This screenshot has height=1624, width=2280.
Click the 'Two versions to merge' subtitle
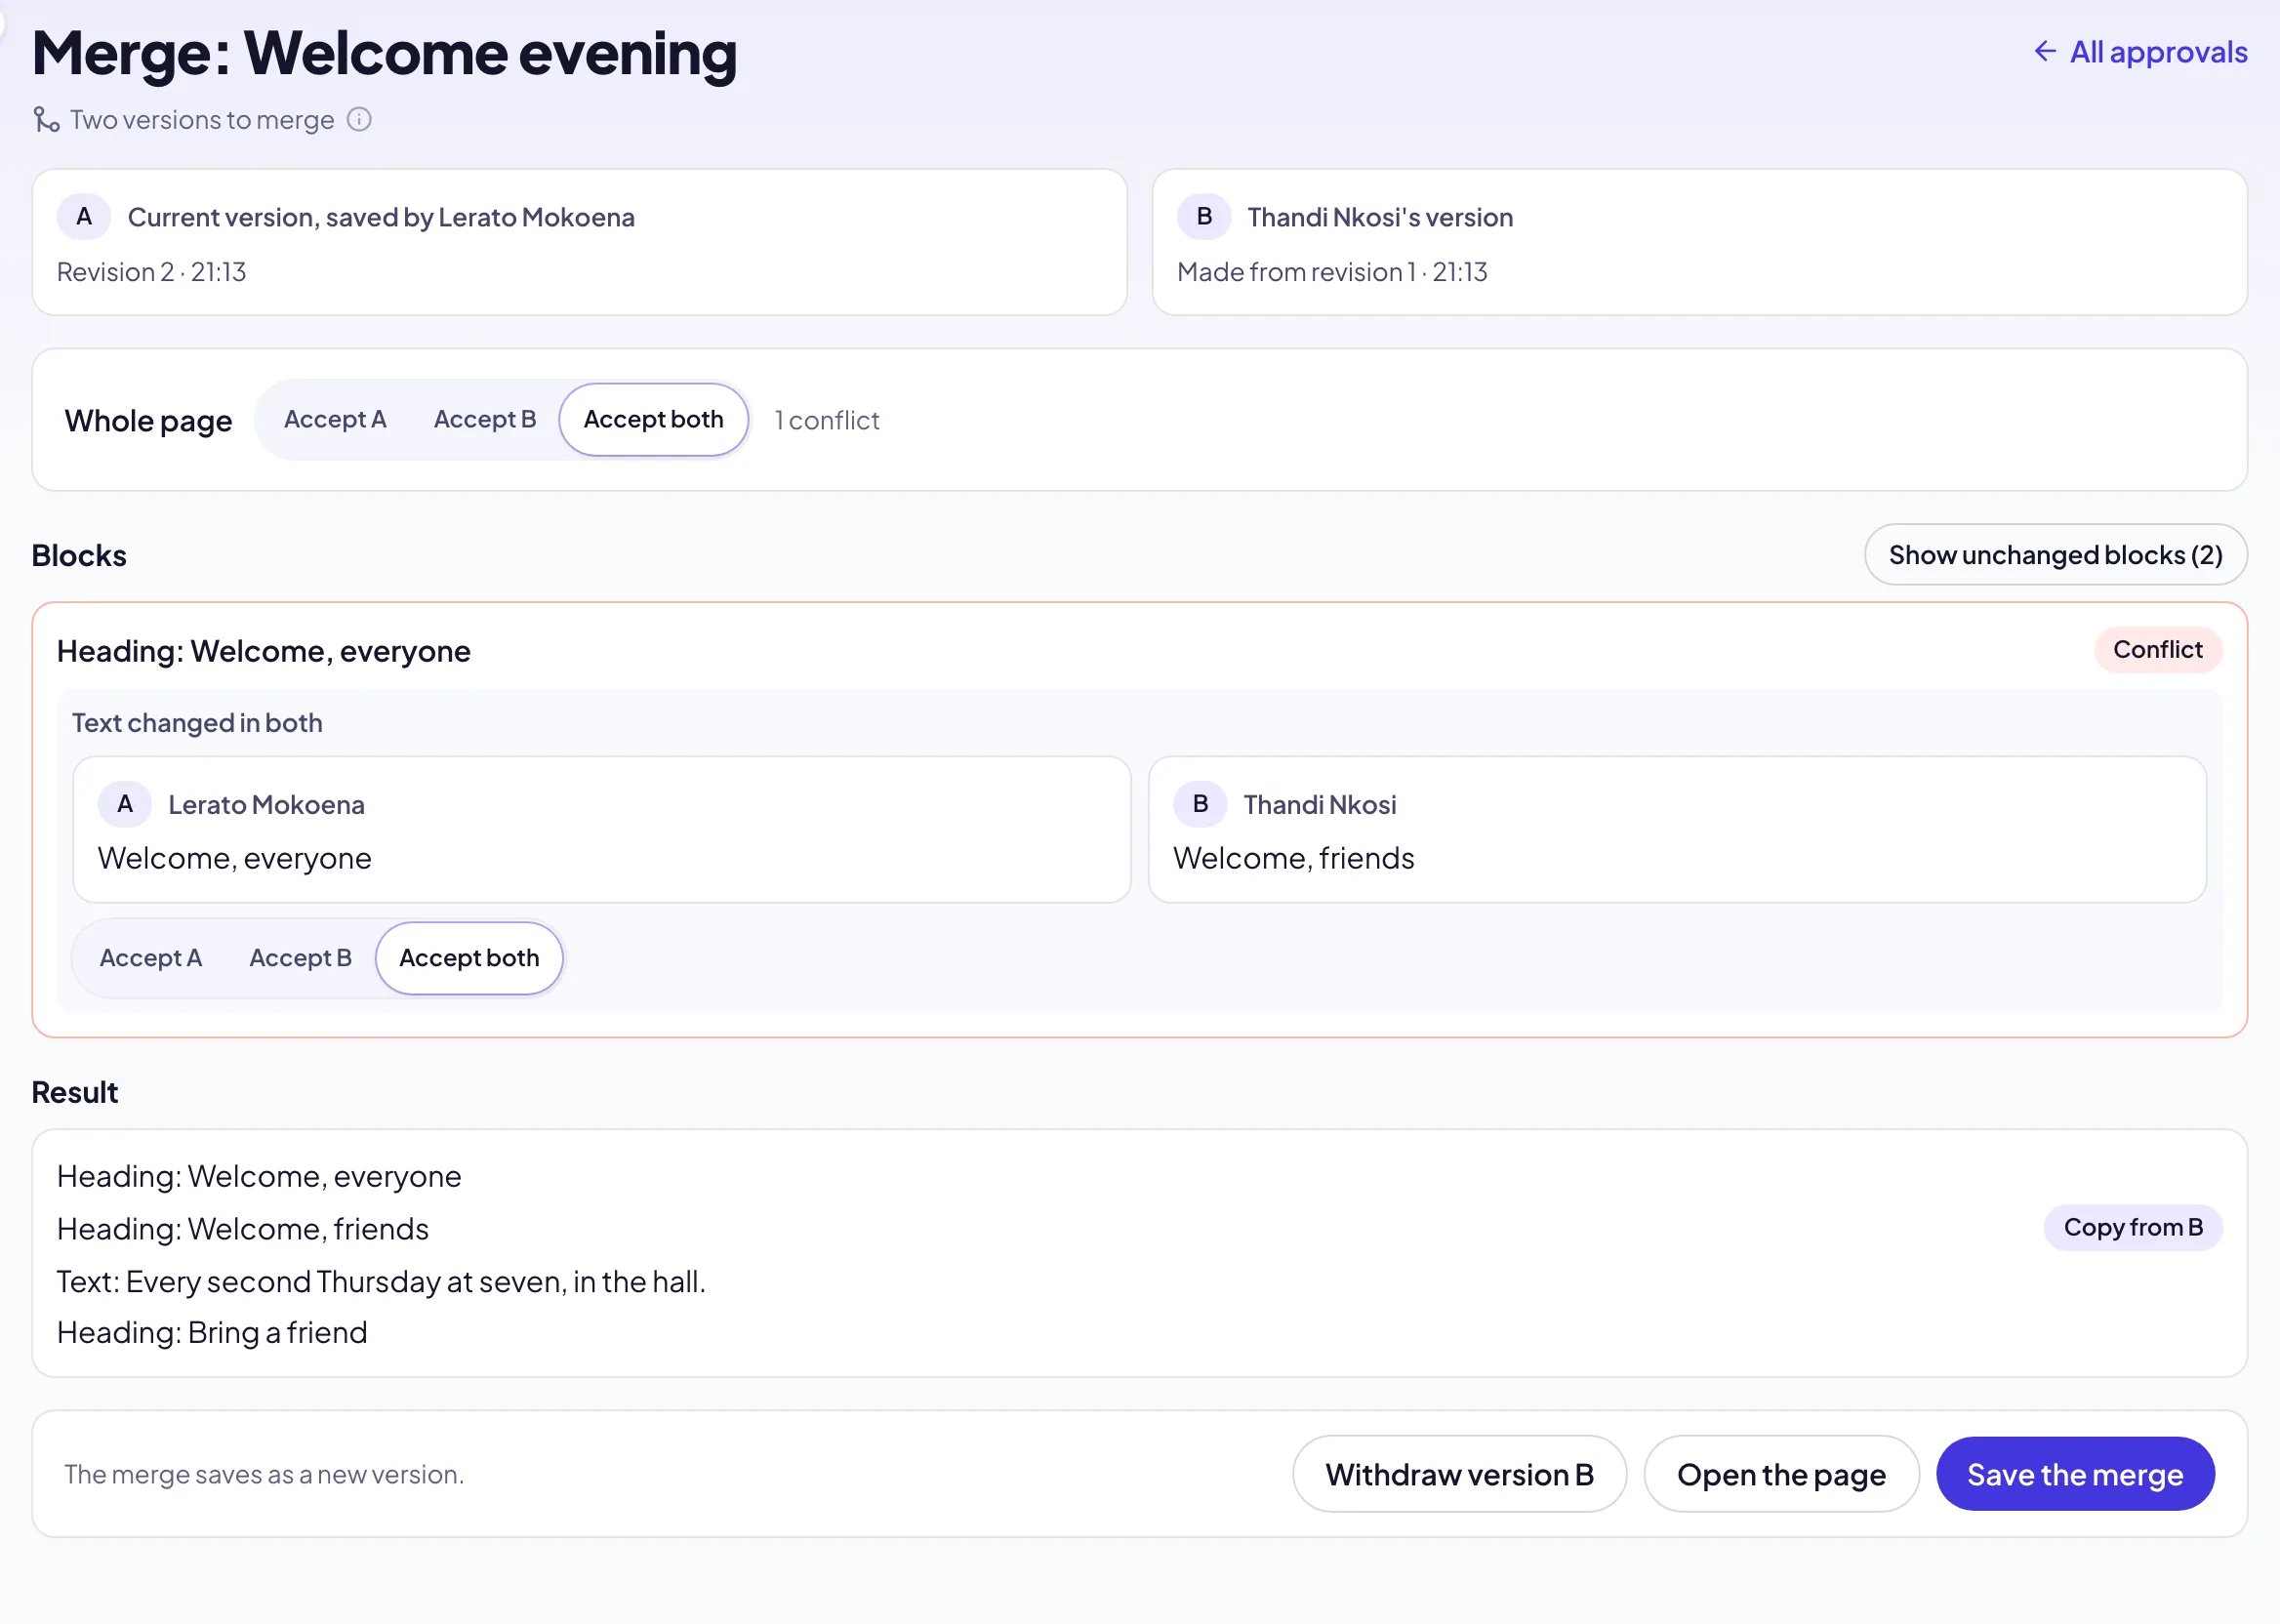(x=202, y=120)
